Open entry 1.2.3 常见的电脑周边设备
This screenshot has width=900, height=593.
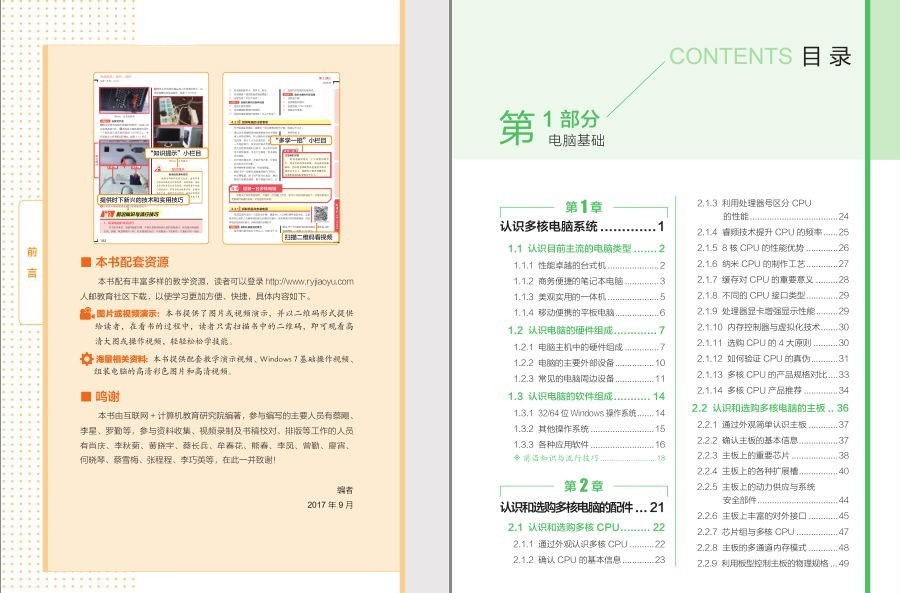click(589, 379)
